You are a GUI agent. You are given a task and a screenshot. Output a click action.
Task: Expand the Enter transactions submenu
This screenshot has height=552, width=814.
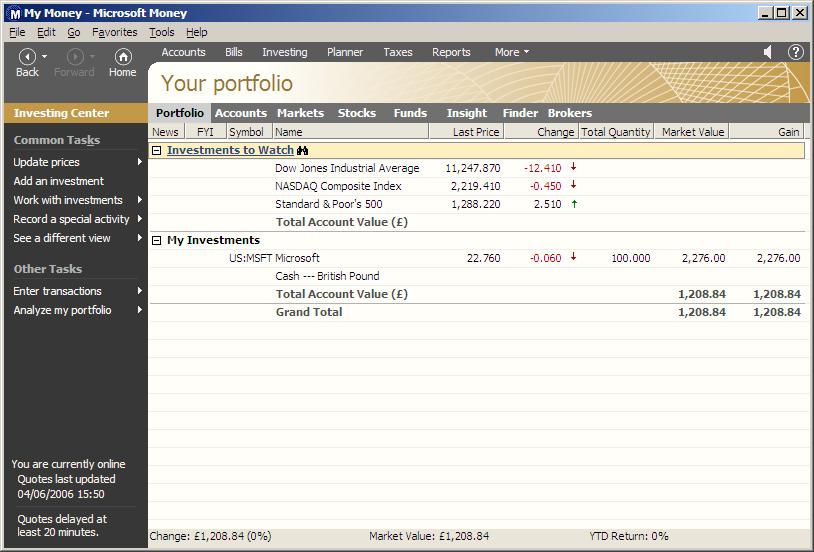pos(140,291)
